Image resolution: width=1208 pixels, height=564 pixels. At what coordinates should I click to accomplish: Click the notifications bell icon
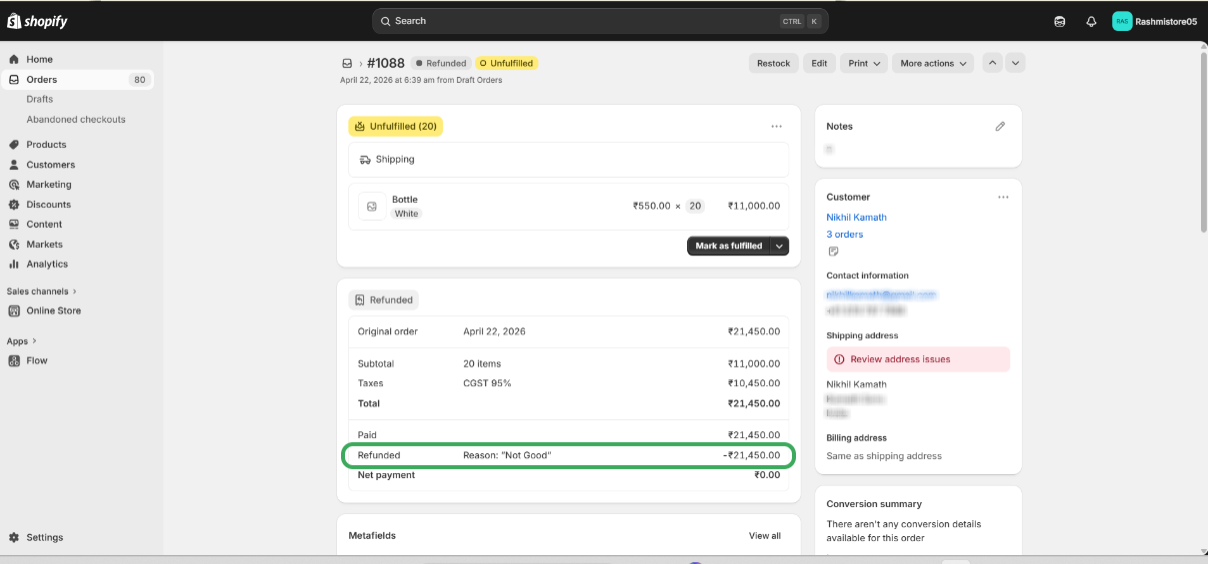pyautogui.click(x=1091, y=21)
